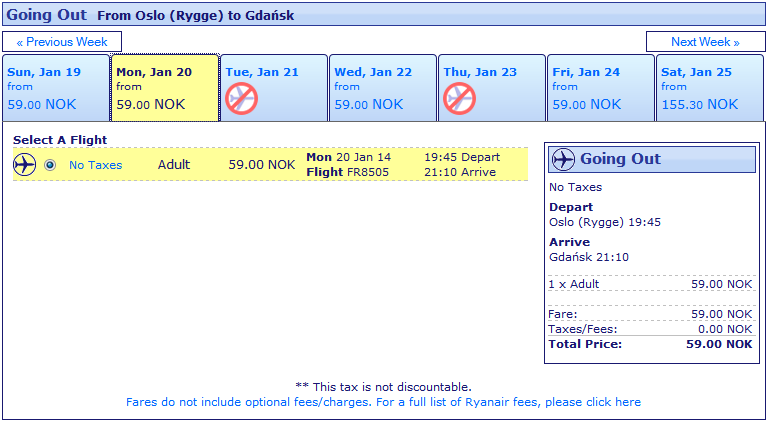Open the No Taxes link in flight row
The height and width of the screenshot is (422, 767).
(x=95, y=165)
